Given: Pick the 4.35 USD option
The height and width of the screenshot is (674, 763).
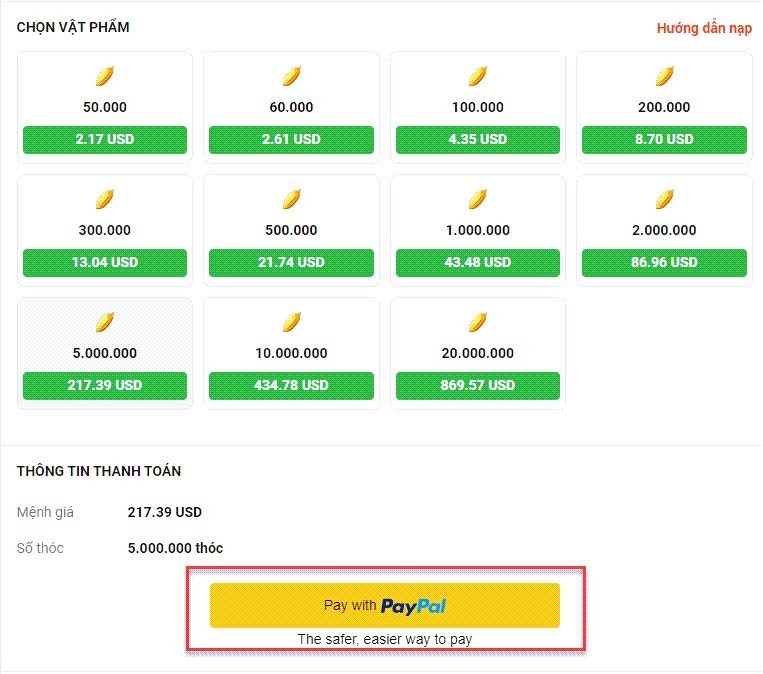Looking at the screenshot, I should coord(478,140).
